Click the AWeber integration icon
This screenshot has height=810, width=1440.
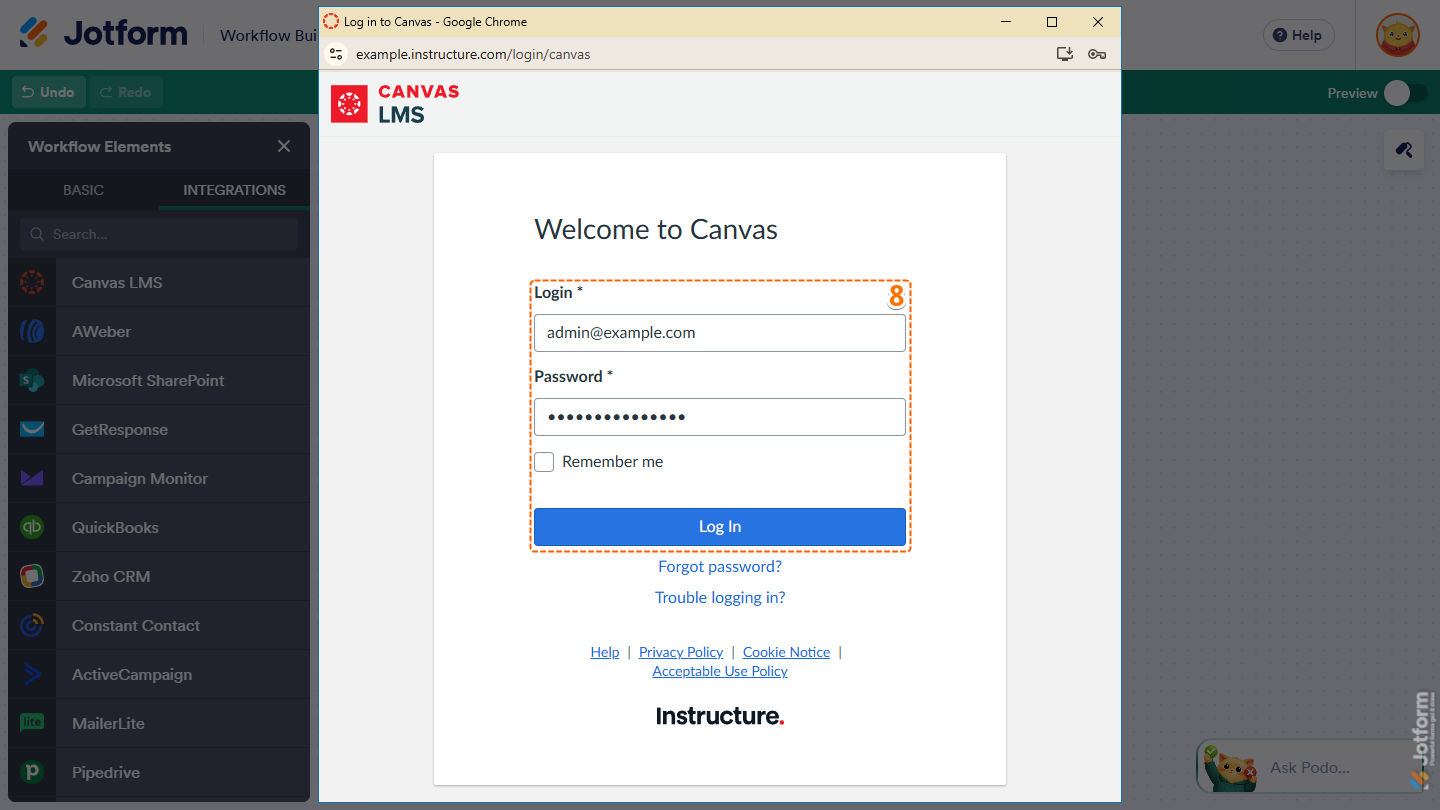(32, 332)
